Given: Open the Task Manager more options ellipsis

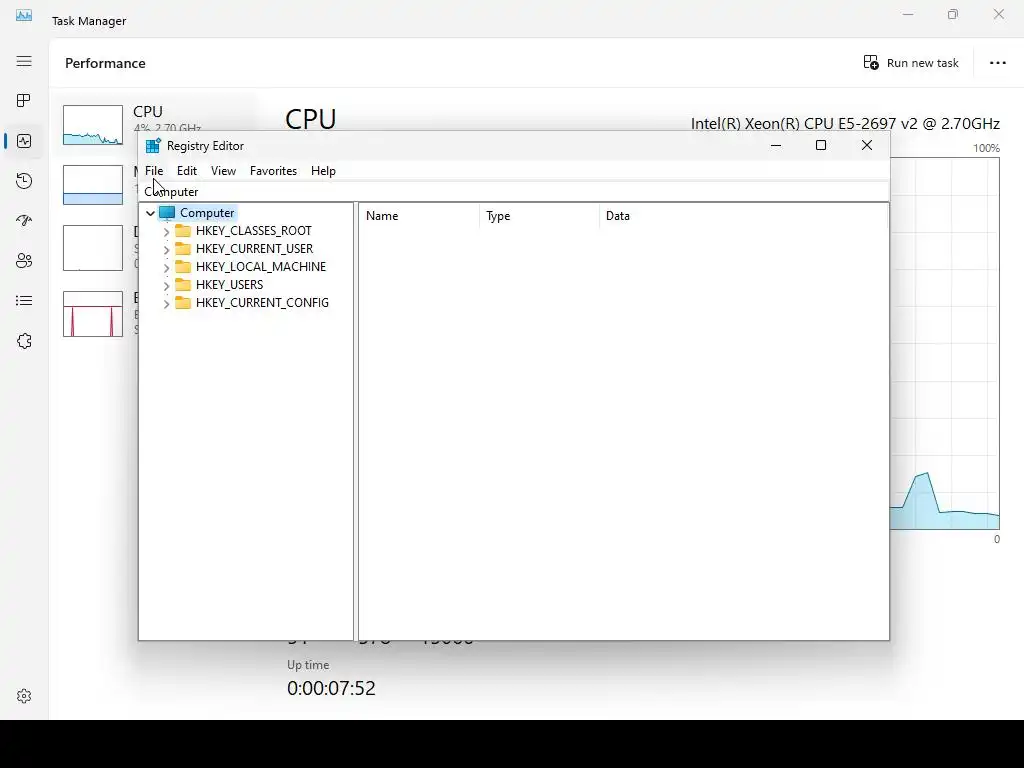Looking at the screenshot, I should 997,63.
